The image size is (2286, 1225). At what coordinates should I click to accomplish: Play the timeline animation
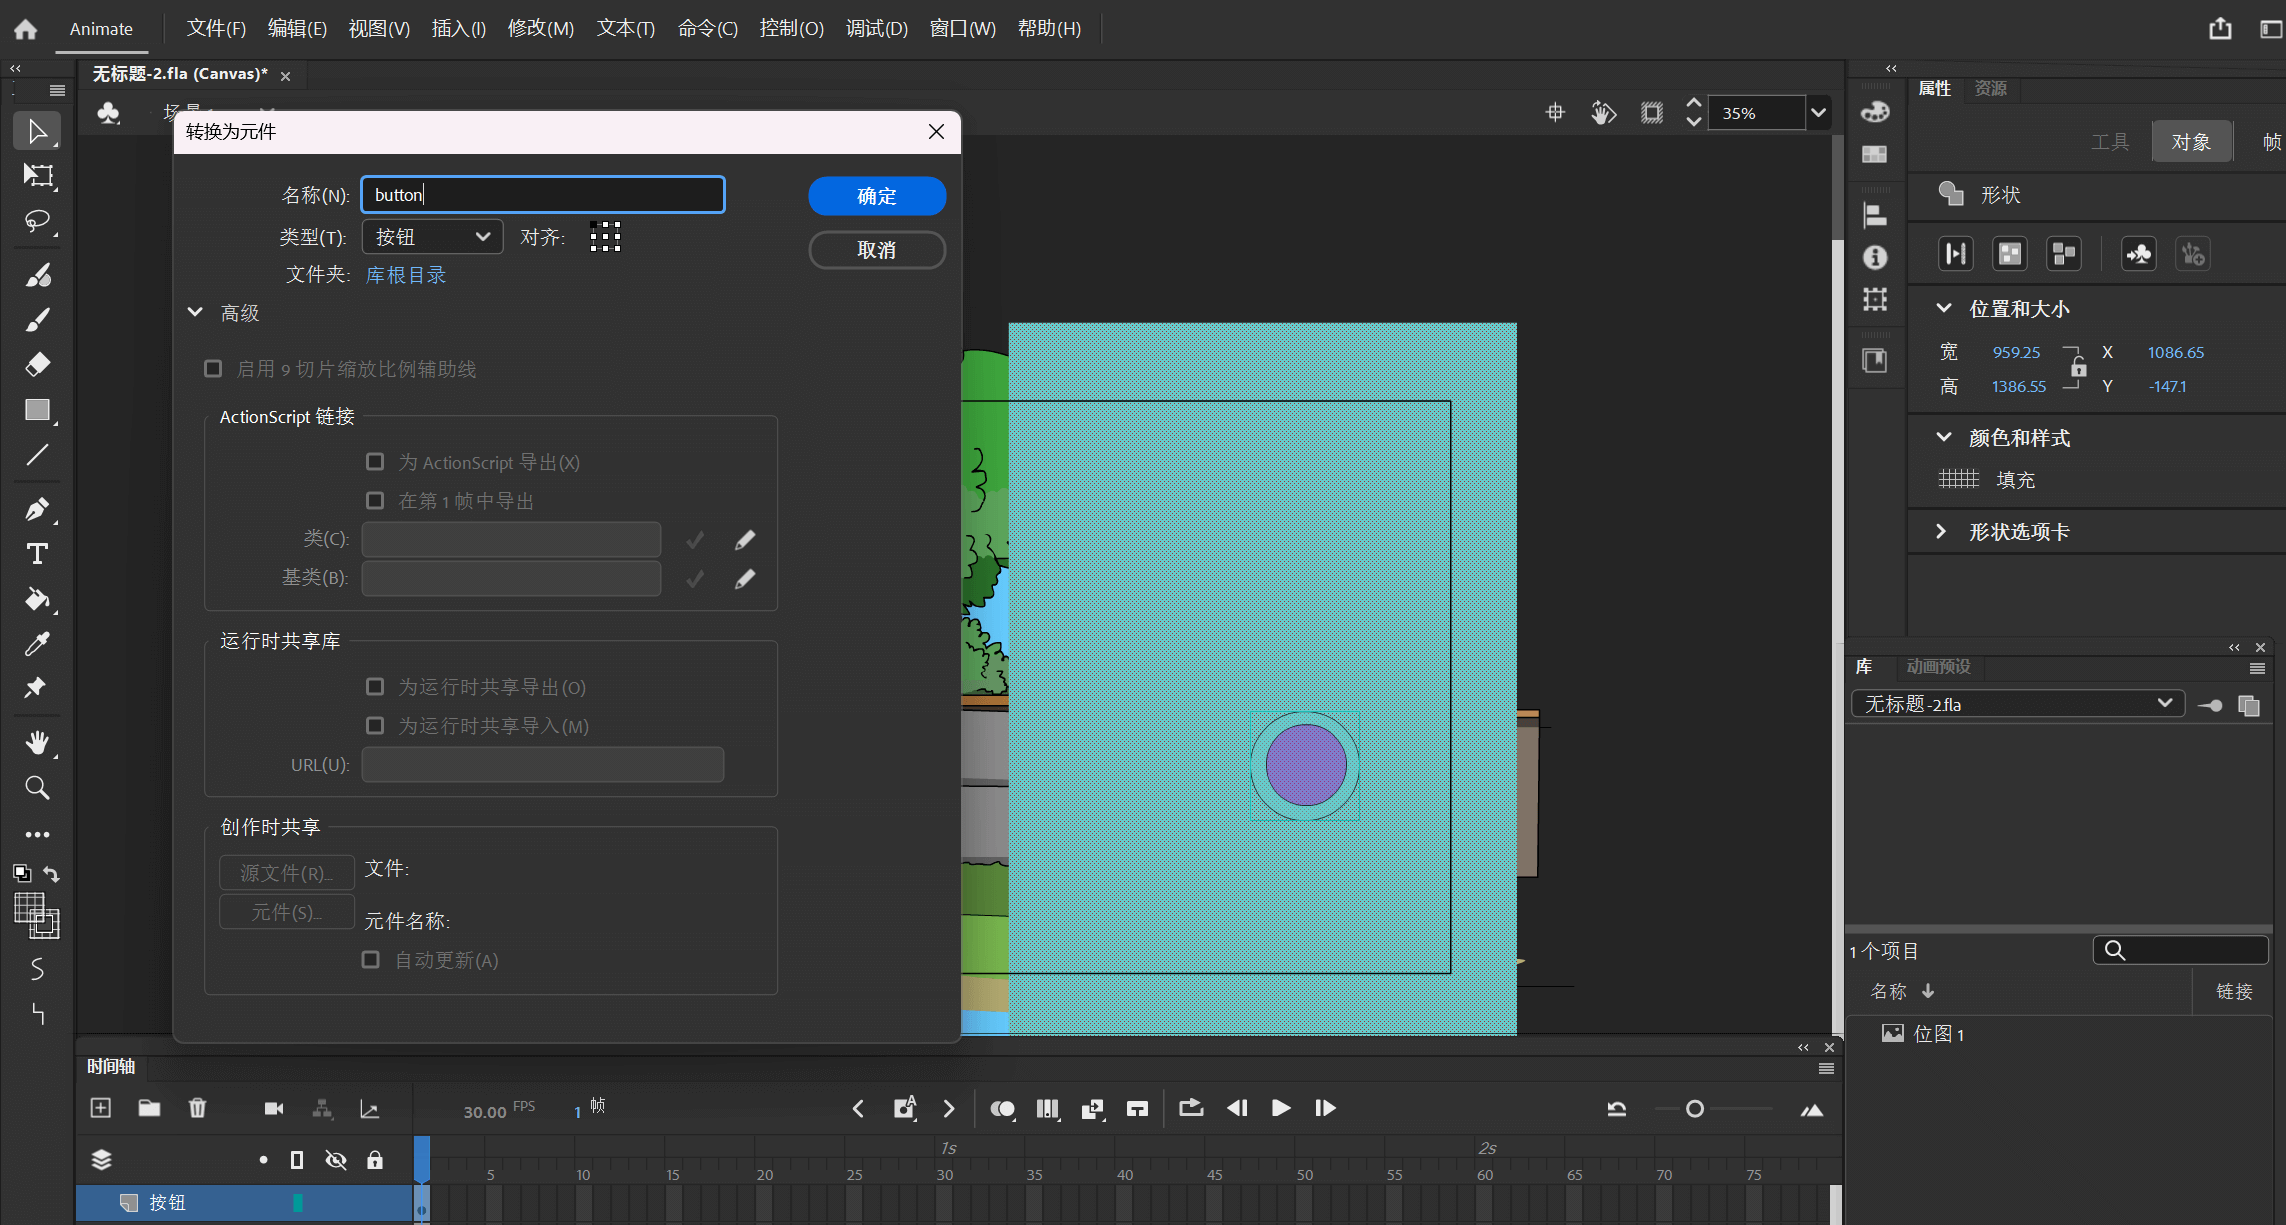1280,1108
